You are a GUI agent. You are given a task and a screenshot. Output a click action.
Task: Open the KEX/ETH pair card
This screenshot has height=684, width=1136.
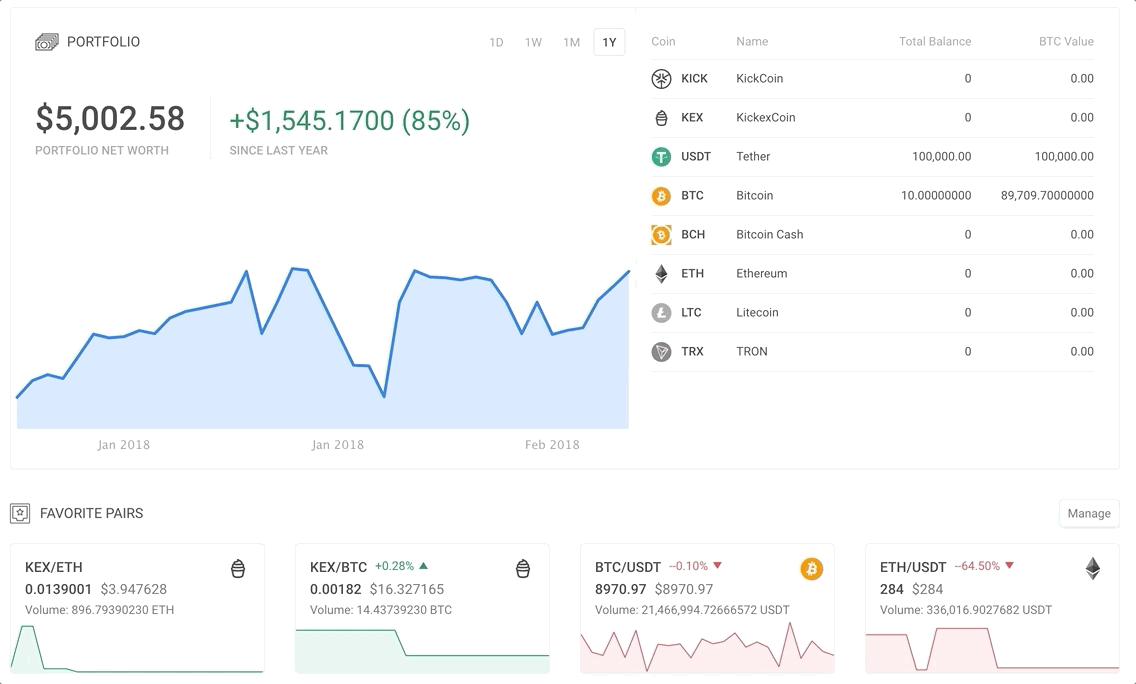coord(137,609)
